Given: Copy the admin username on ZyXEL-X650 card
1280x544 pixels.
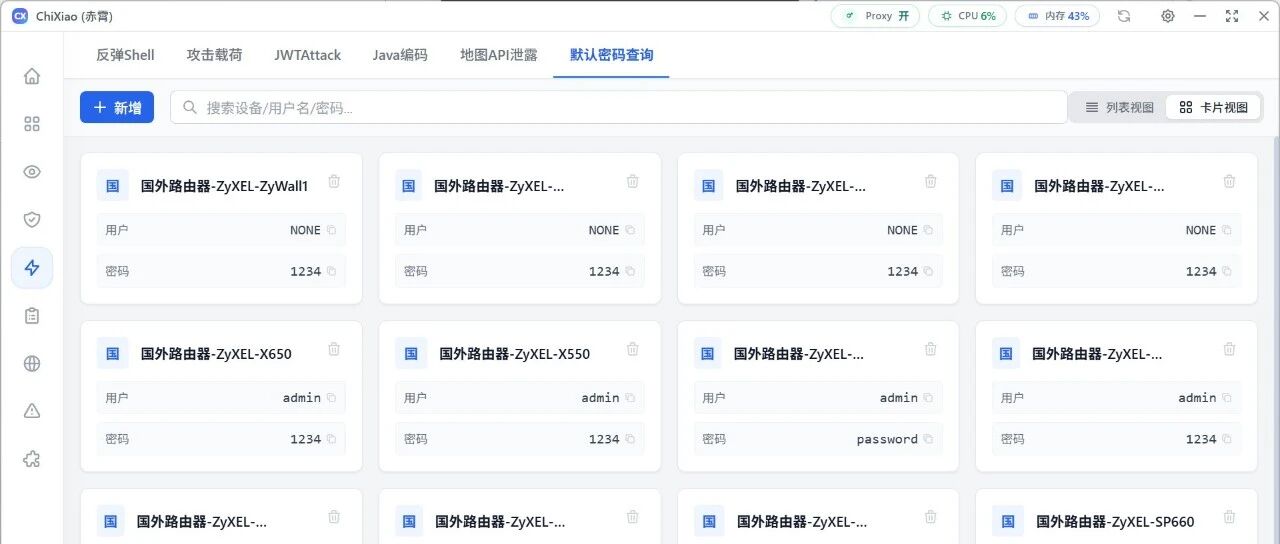Looking at the screenshot, I should [x=331, y=398].
